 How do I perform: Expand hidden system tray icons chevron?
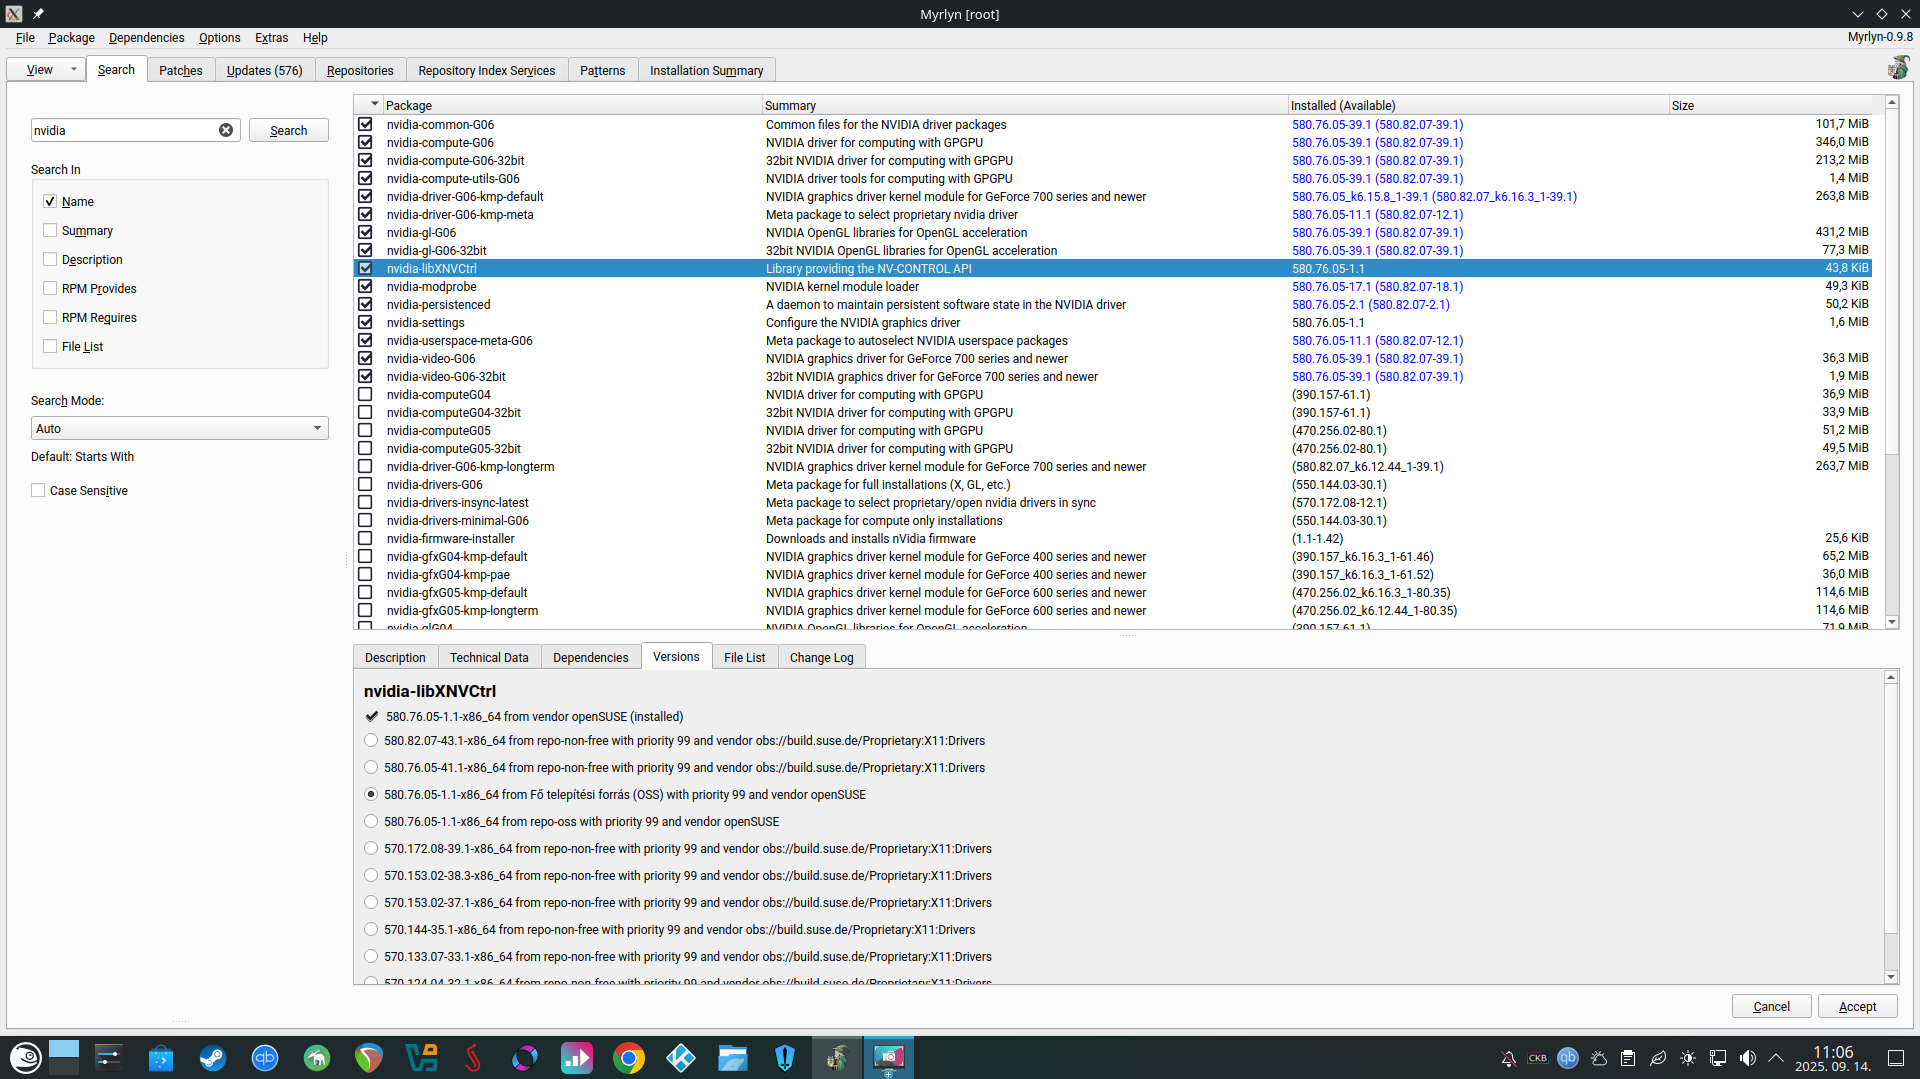(1776, 1058)
